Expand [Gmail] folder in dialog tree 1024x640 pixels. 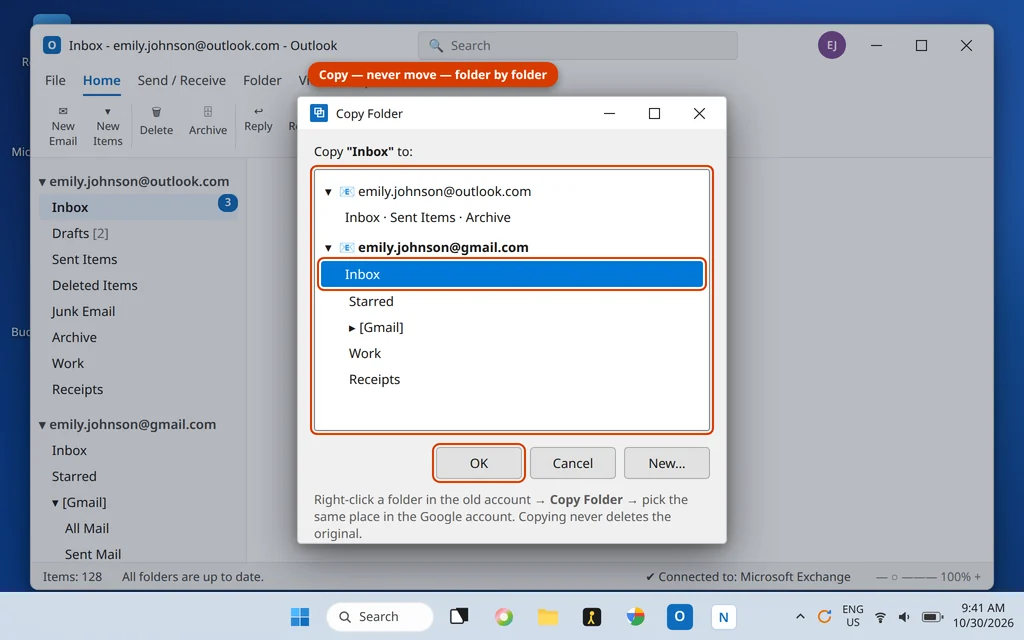tap(352, 328)
